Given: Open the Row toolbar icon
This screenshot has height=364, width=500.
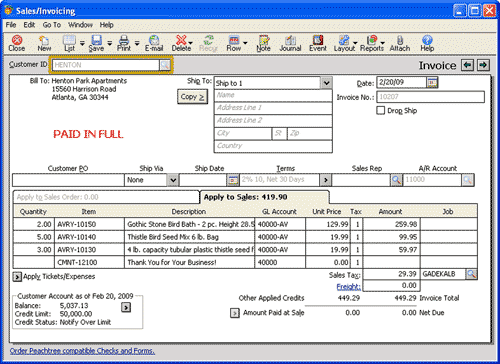Looking at the screenshot, I should click(234, 43).
